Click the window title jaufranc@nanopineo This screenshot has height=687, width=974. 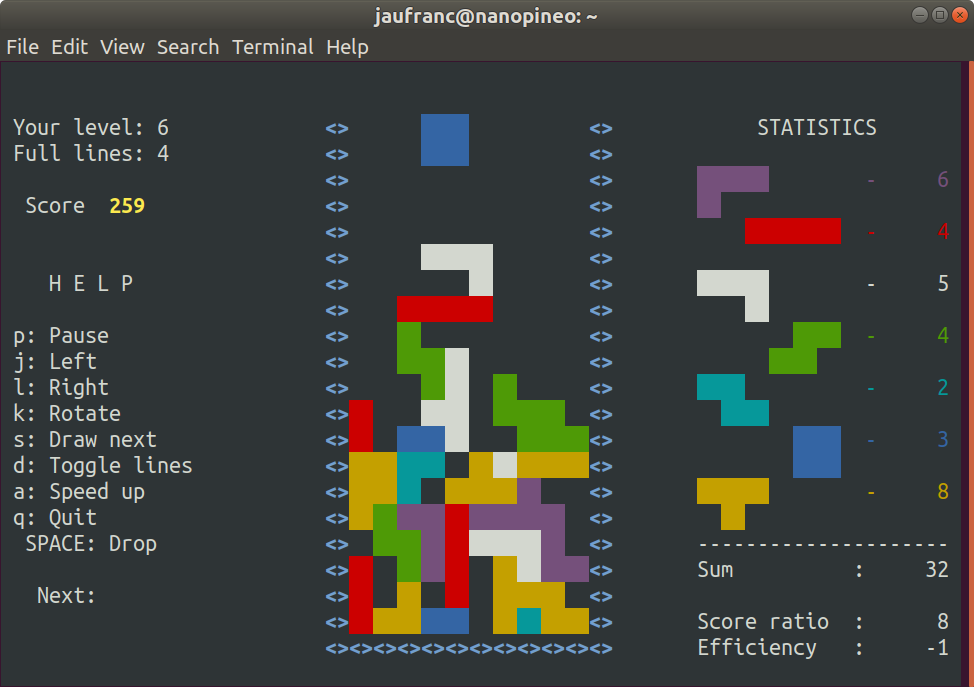click(485, 16)
